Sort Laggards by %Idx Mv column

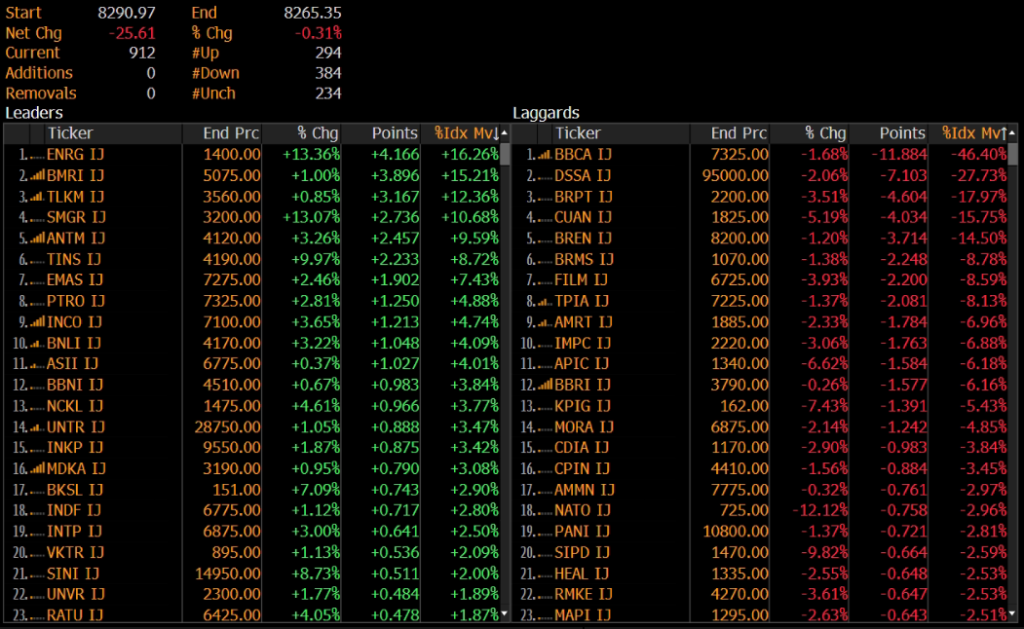972,133
